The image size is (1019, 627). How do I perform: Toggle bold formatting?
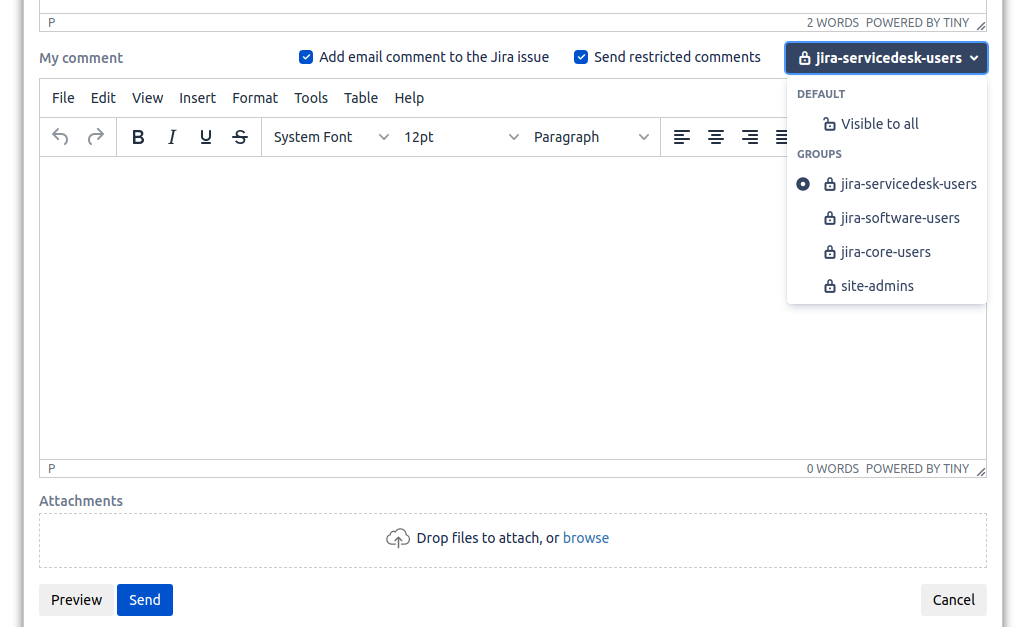(x=138, y=137)
